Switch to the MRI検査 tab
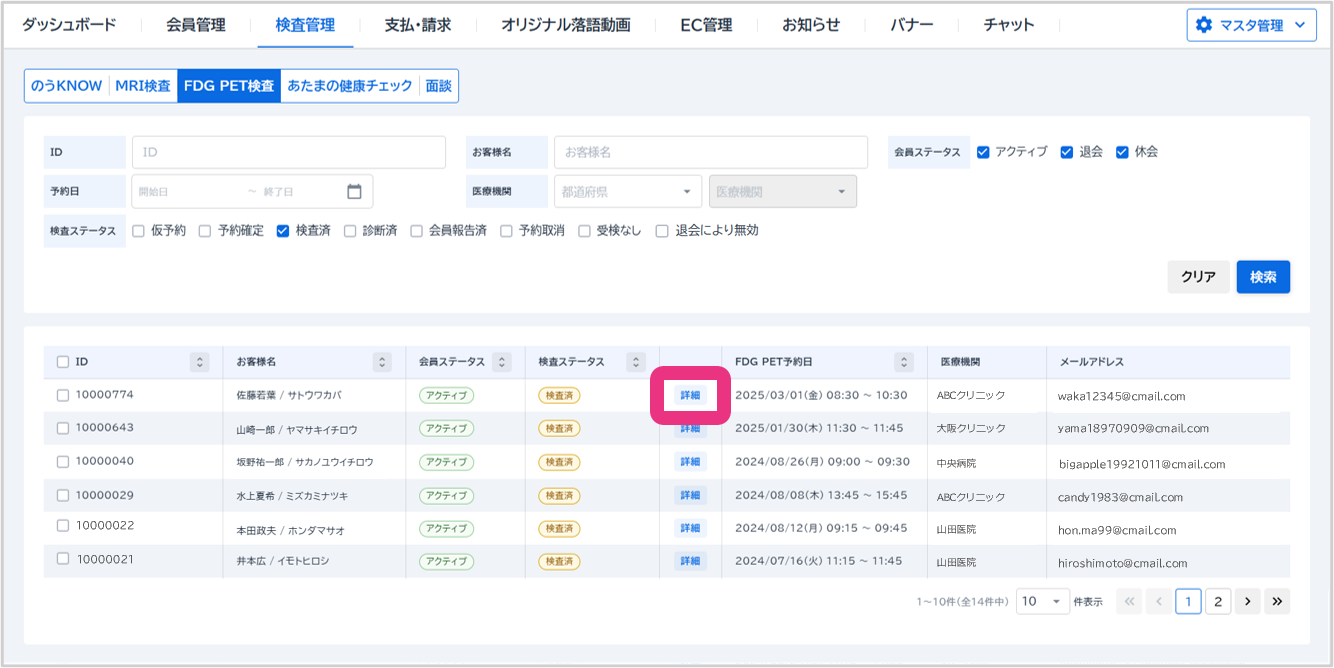The height and width of the screenshot is (668, 1334). point(143,86)
